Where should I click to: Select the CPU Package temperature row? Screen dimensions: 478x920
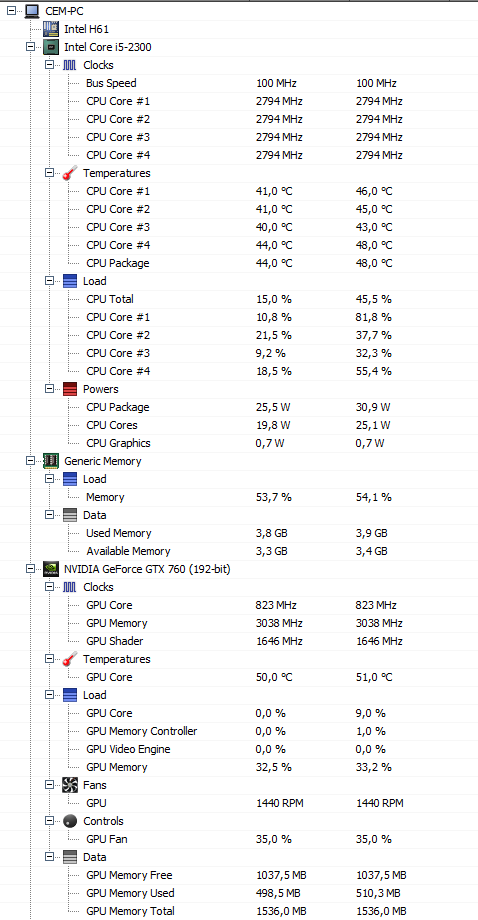[239, 263]
